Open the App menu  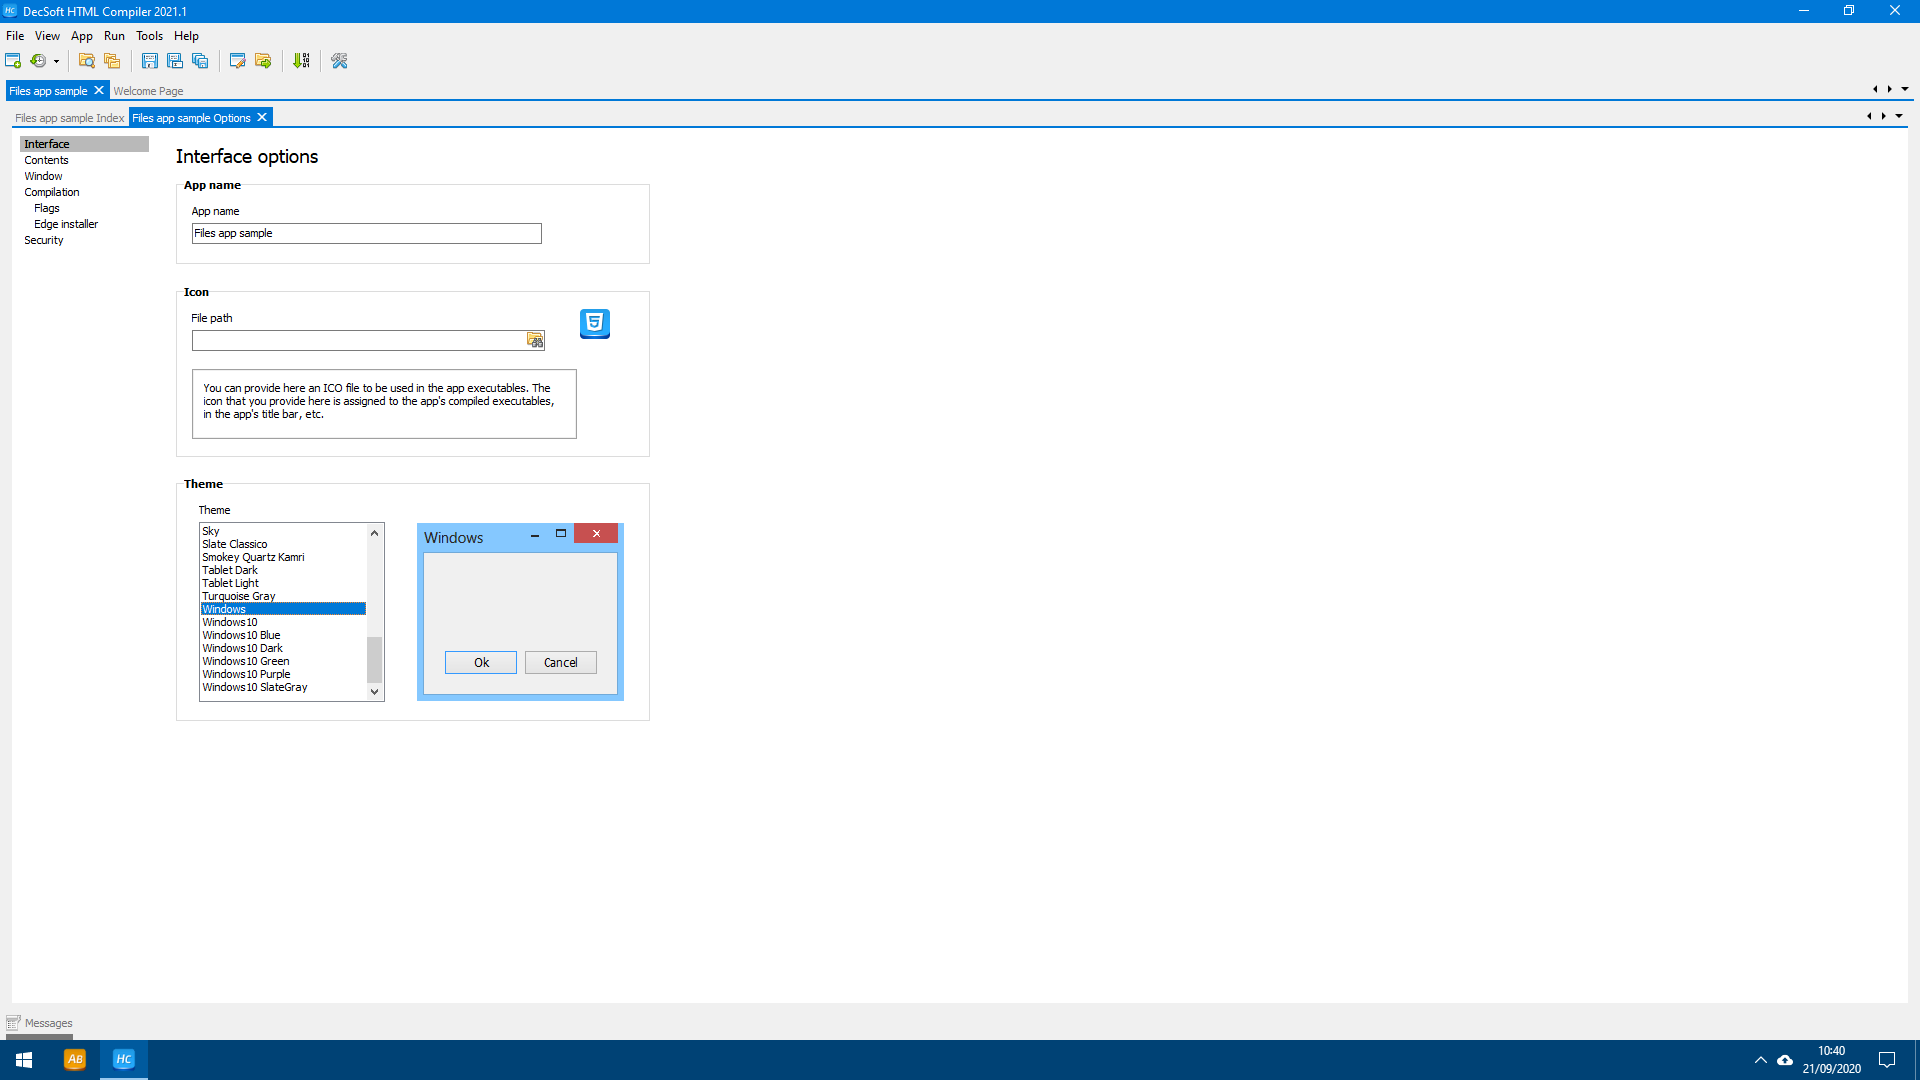click(x=82, y=36)
